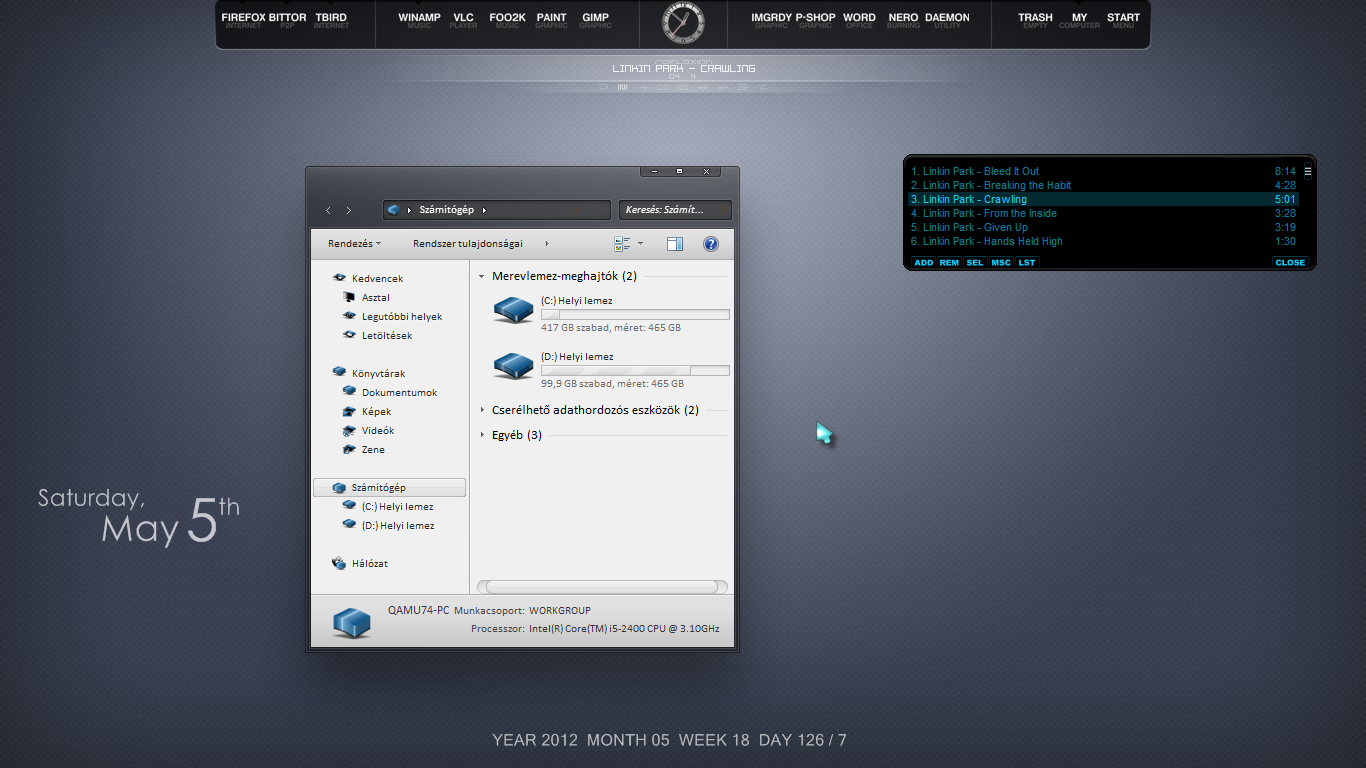Screen dimensions: 1366x768
Task: Expand Cserélhető adathordozós eszközök group
Action: (x=482, y=410)
